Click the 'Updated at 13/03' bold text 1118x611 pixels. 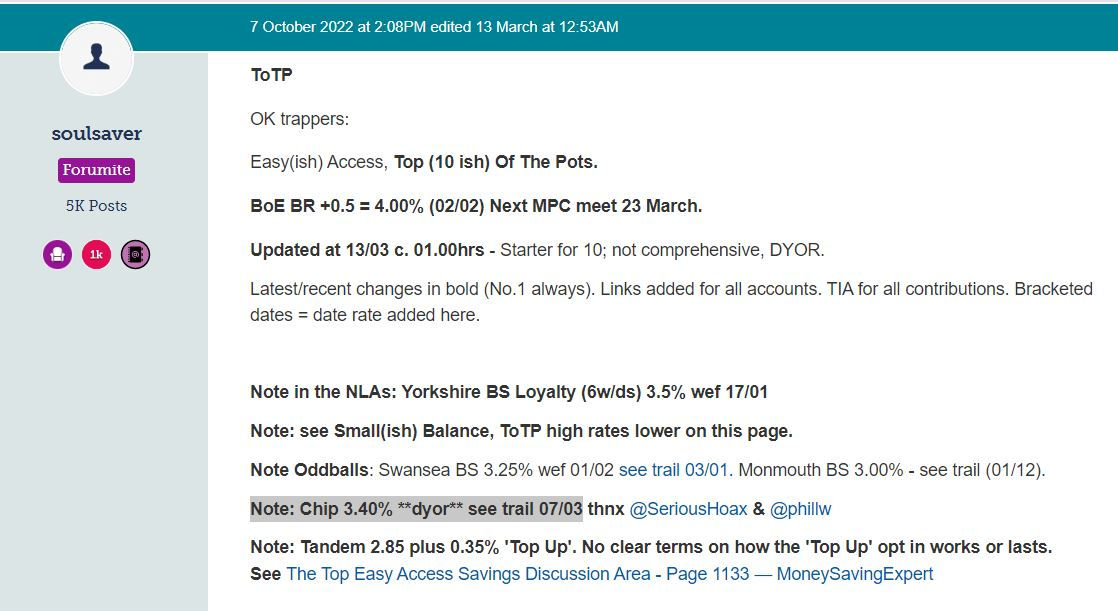point(367,250)
